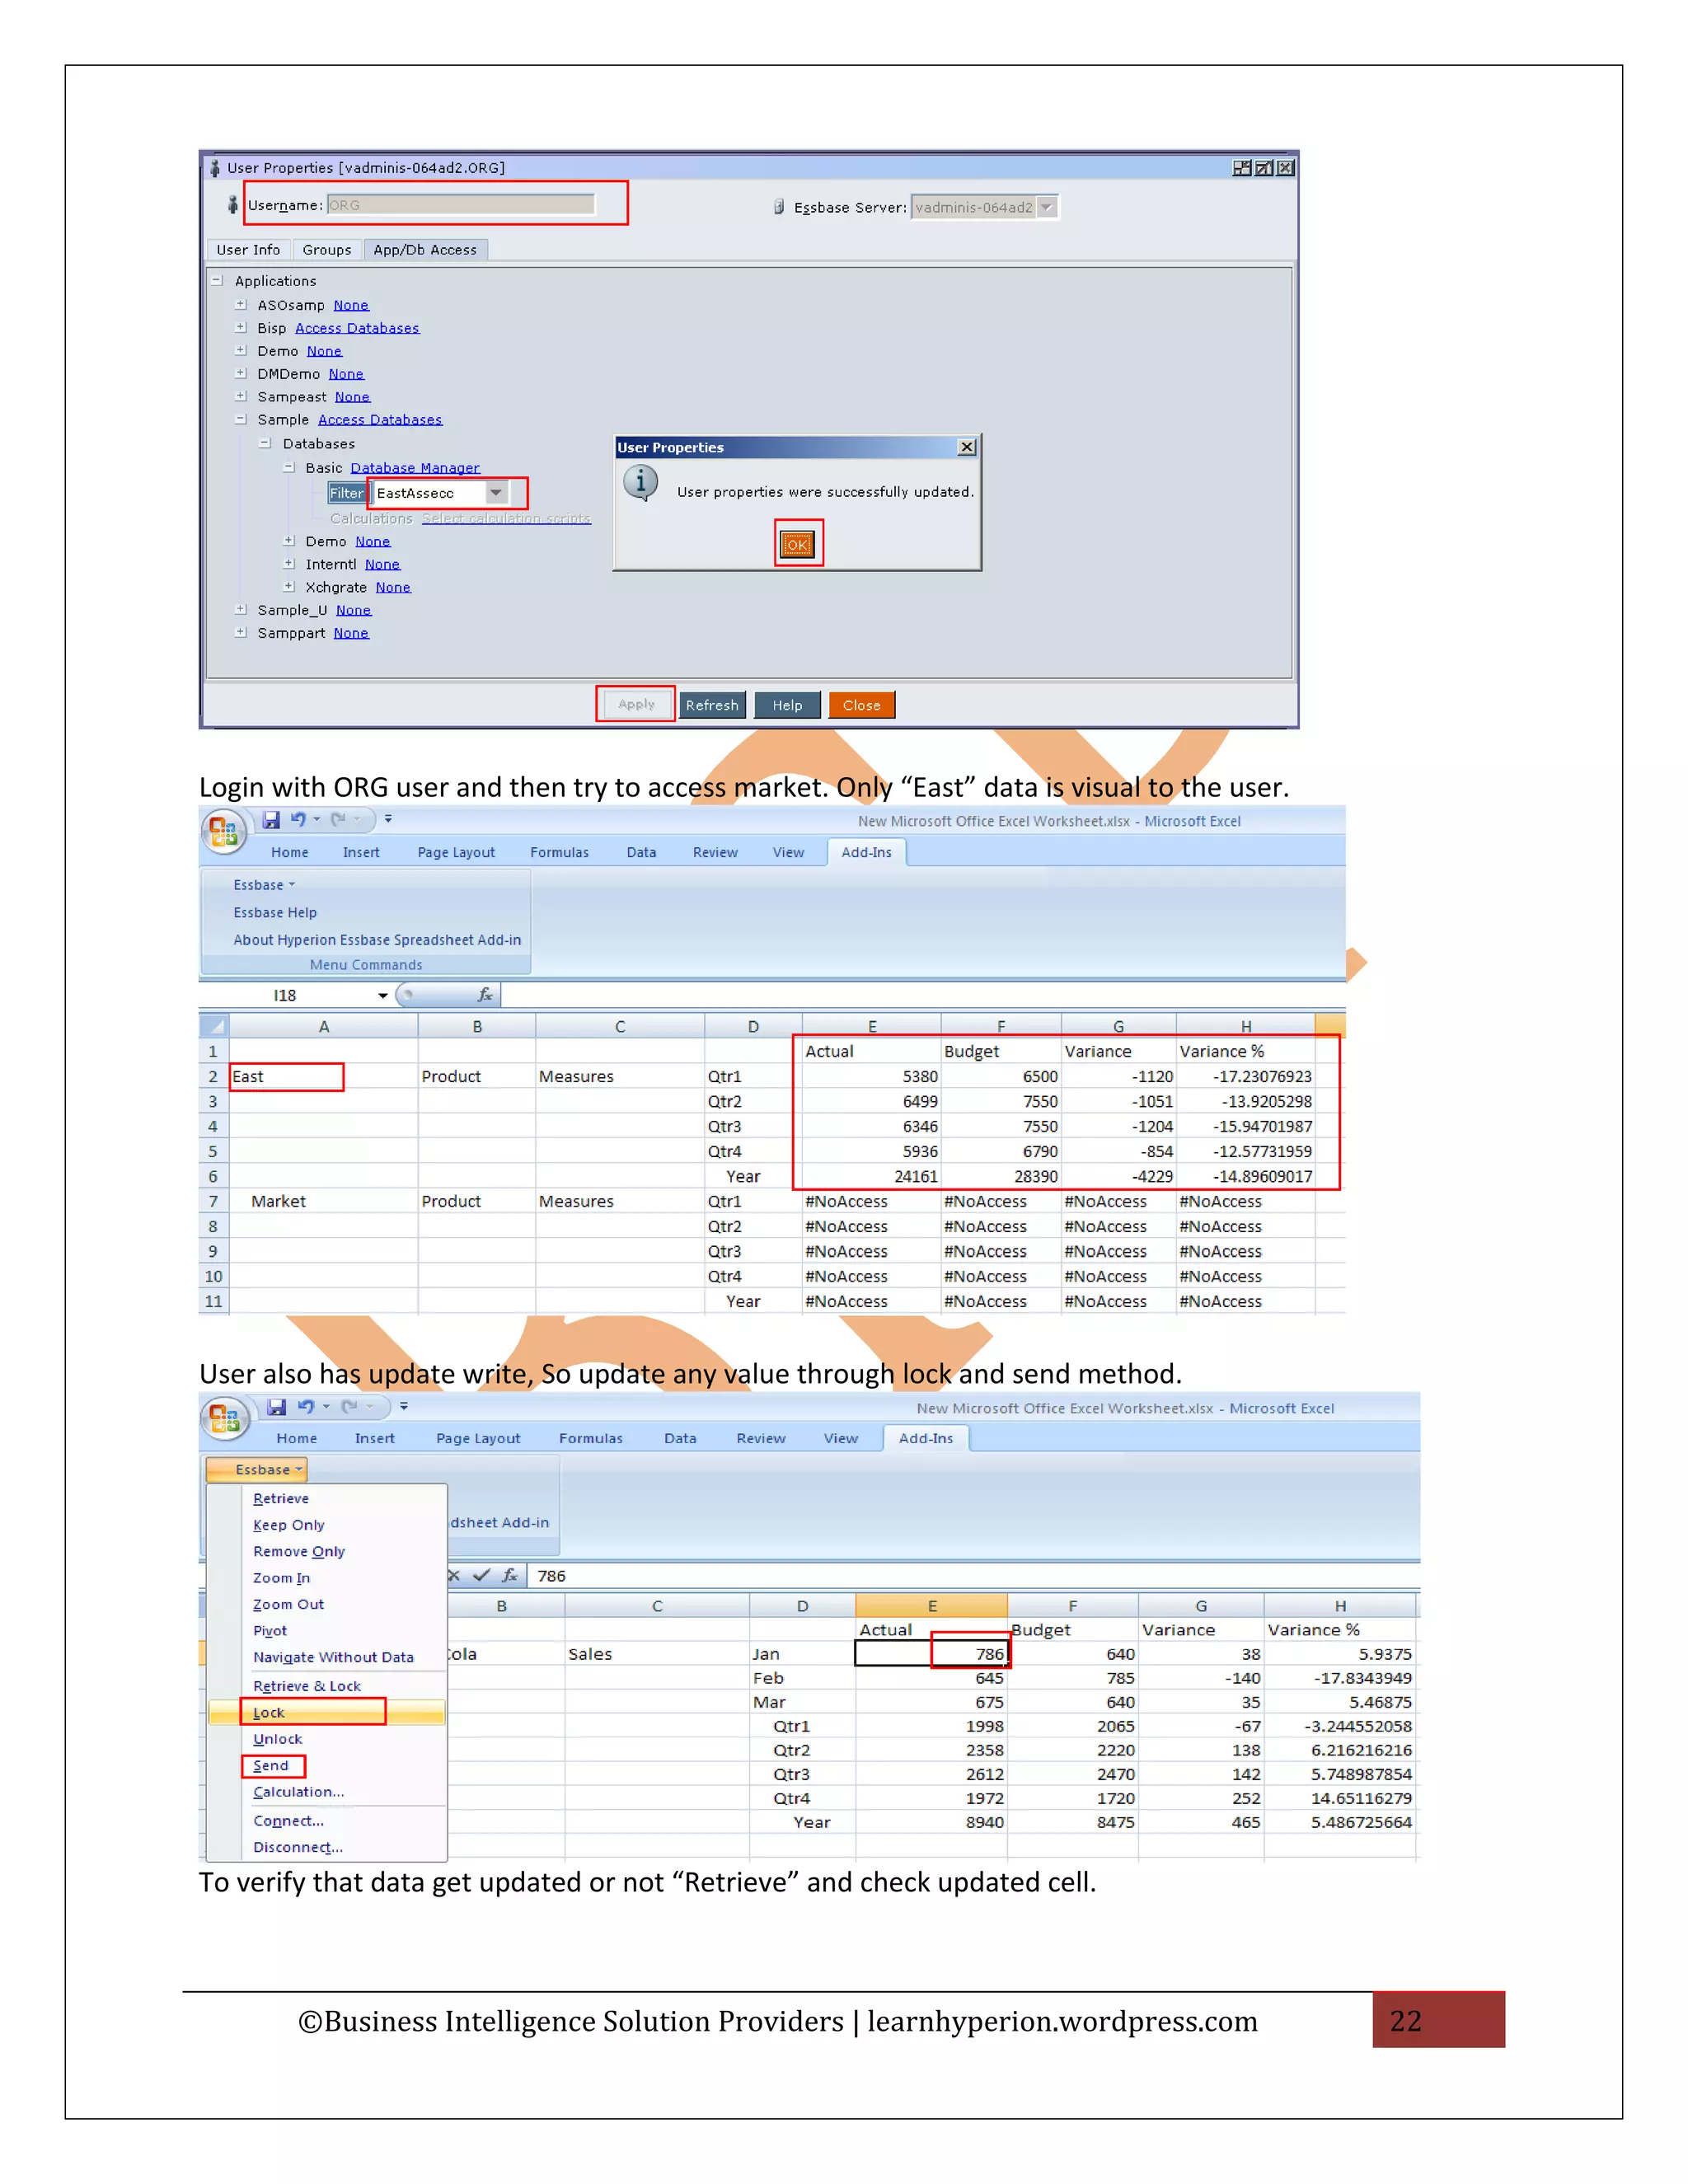Select cell containing 786 in second Excel

(x=932, y=1654)
